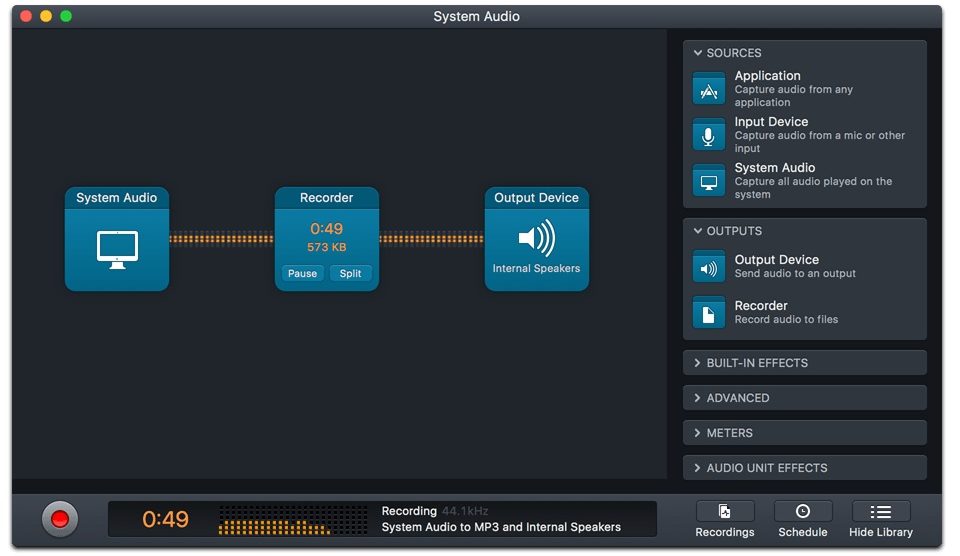The height and width of the screenshot is (556, 960).
Task: Open the Schedule clock icon
Action: 802,512
